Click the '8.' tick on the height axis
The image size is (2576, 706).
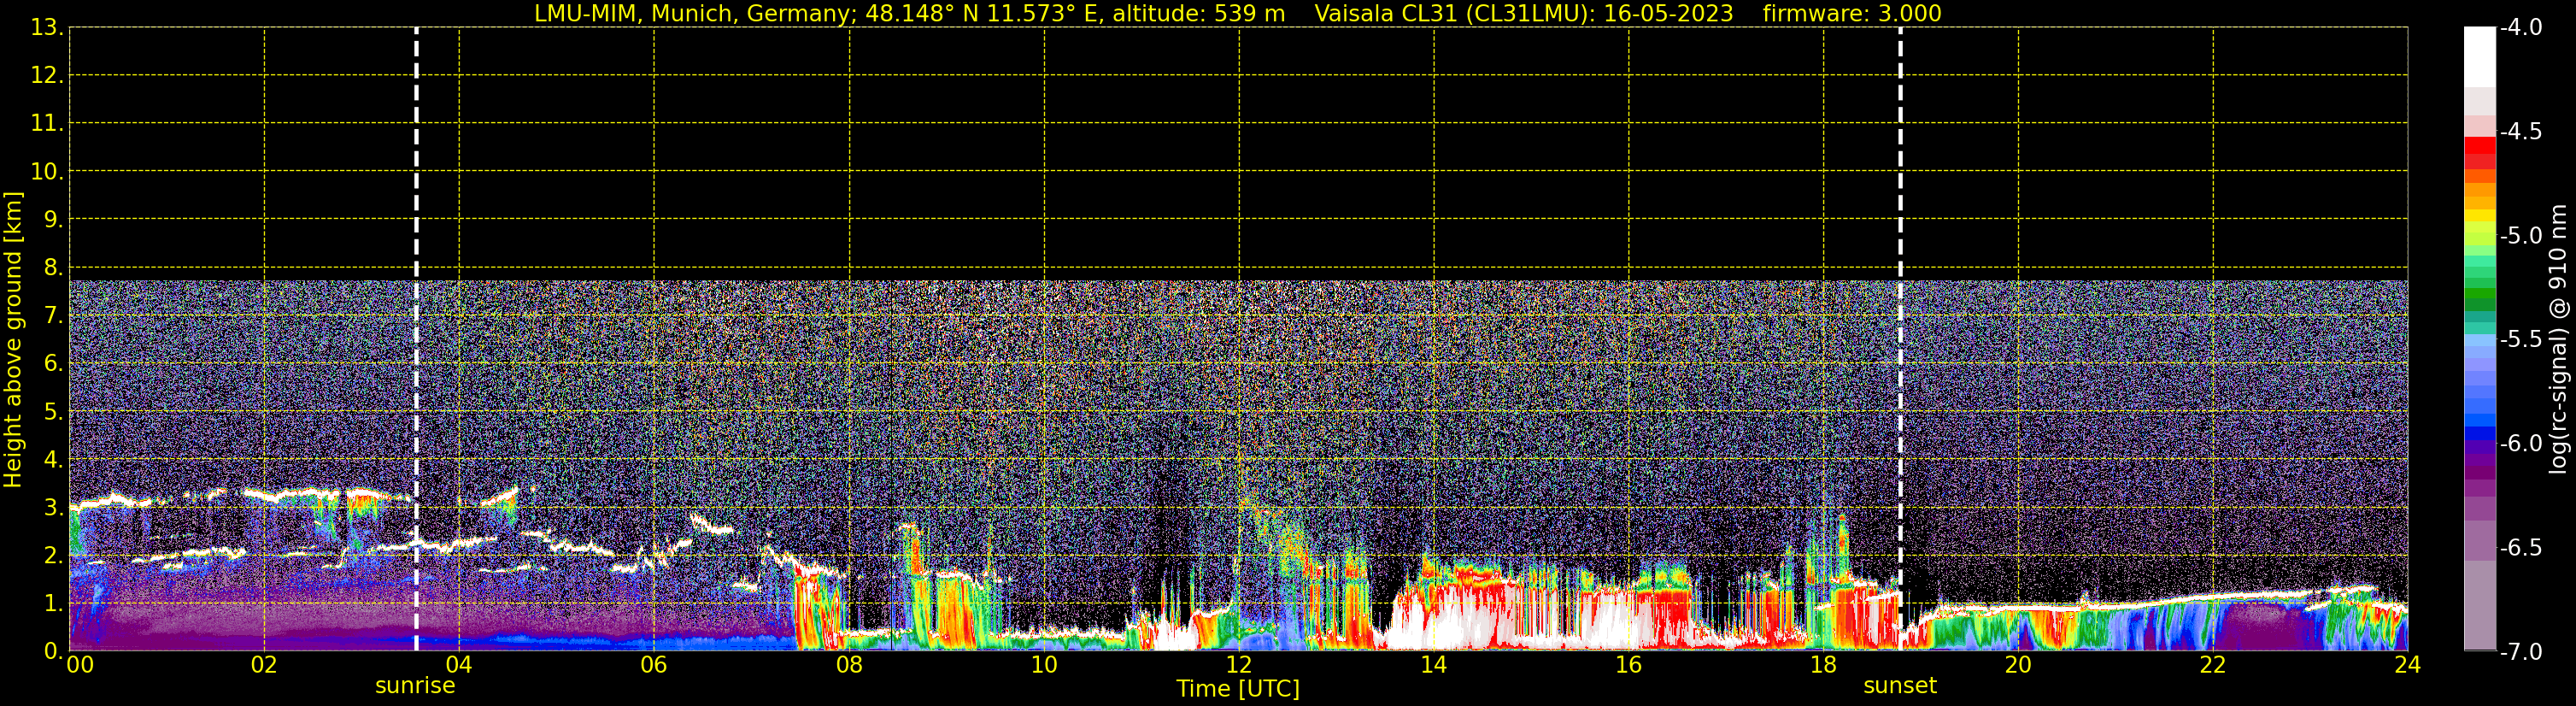pyautogui.click(x=53, y=267)
